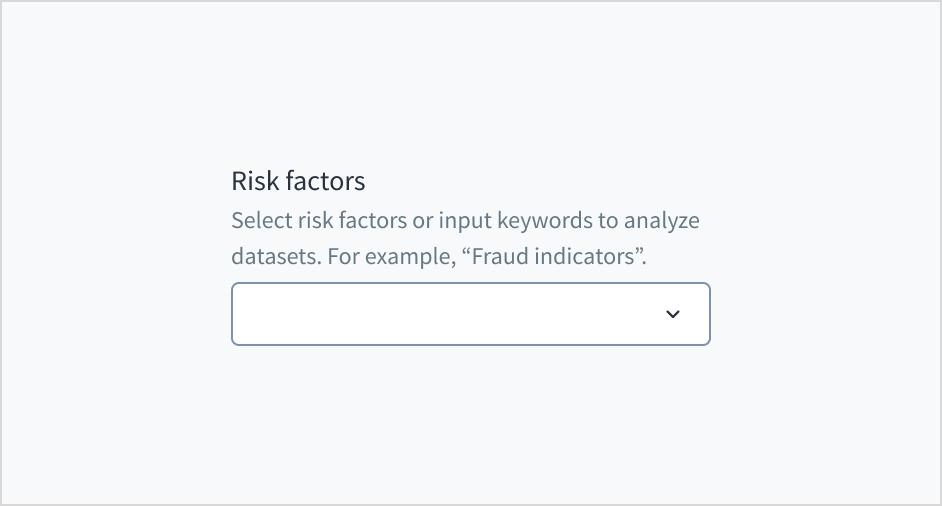
Task: Click the "Risk factors" label
Action: 298,181
